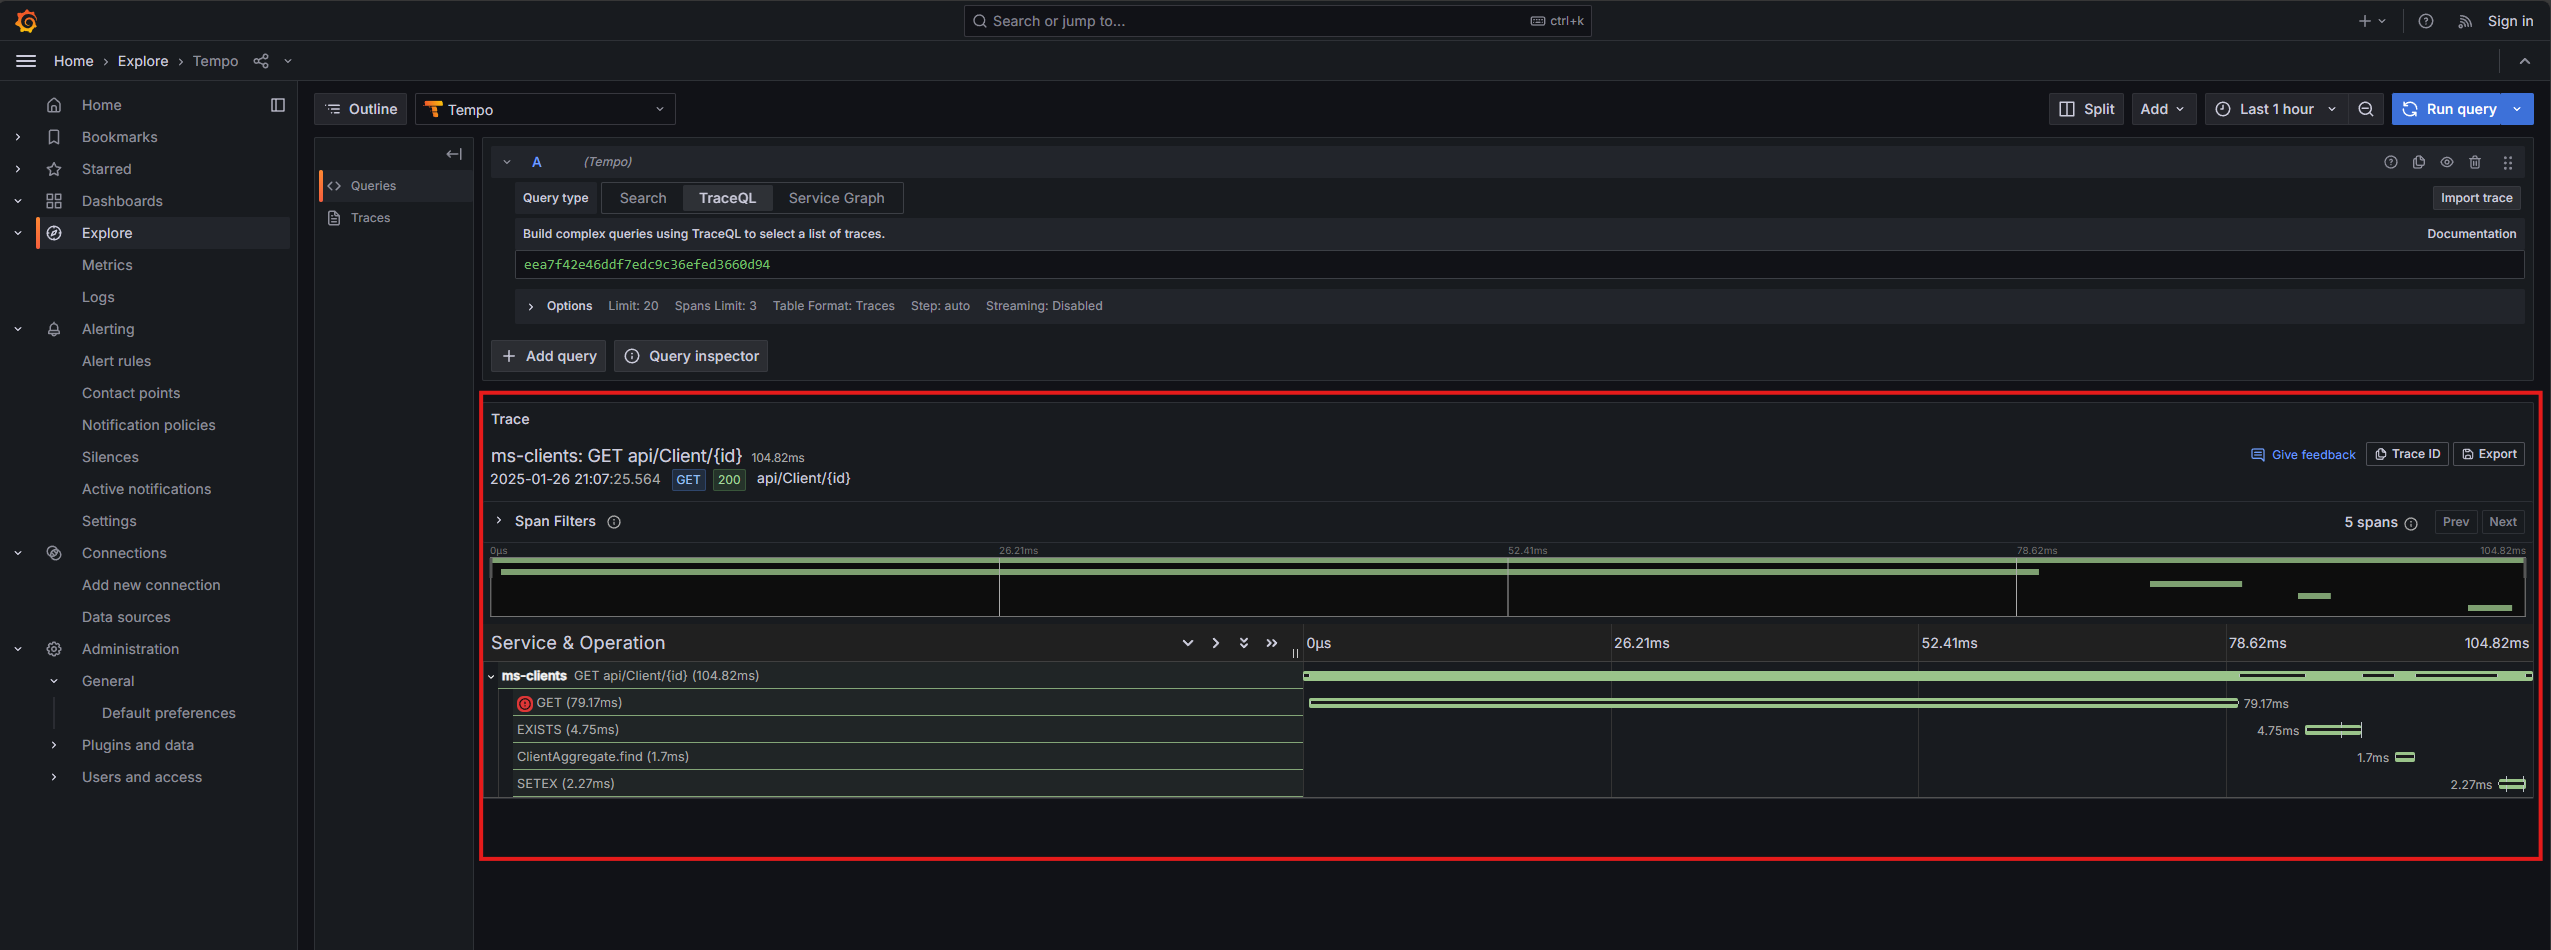The width and height of the screenshot is (2551, 950).
Task: Click the Home icon in sidebar
Action: tap(54, 105)
